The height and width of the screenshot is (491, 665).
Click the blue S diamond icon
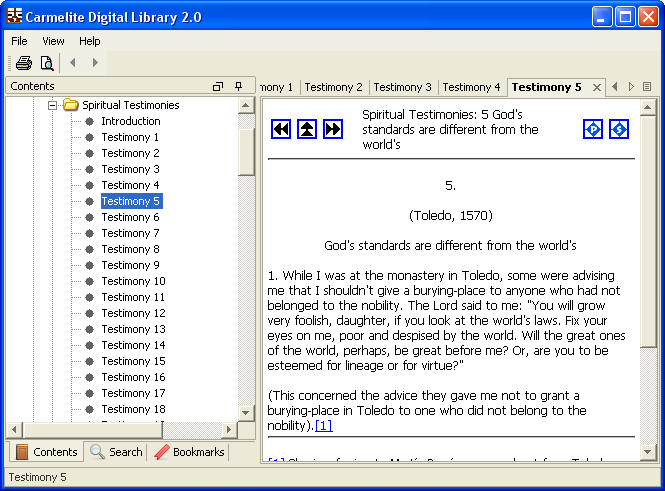(x=619, y=129)
